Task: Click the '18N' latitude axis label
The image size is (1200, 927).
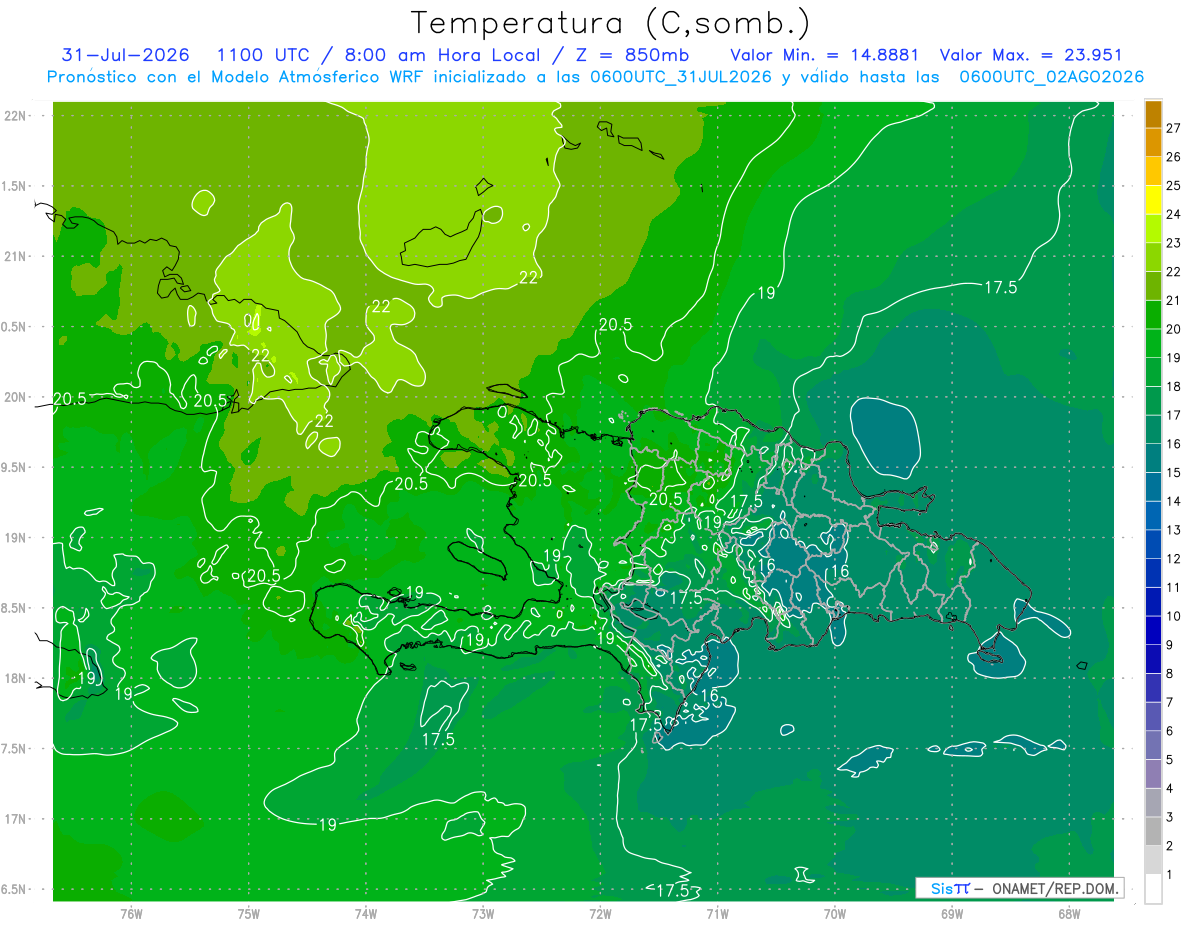Action: [x=16, y=679]
